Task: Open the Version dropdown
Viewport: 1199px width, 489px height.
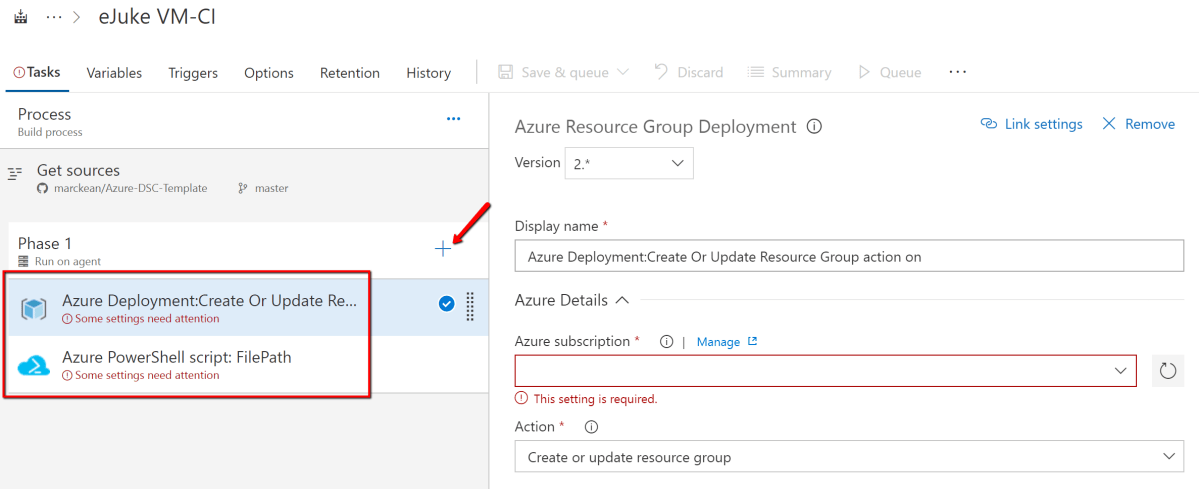Action: [x=629, y=163]
